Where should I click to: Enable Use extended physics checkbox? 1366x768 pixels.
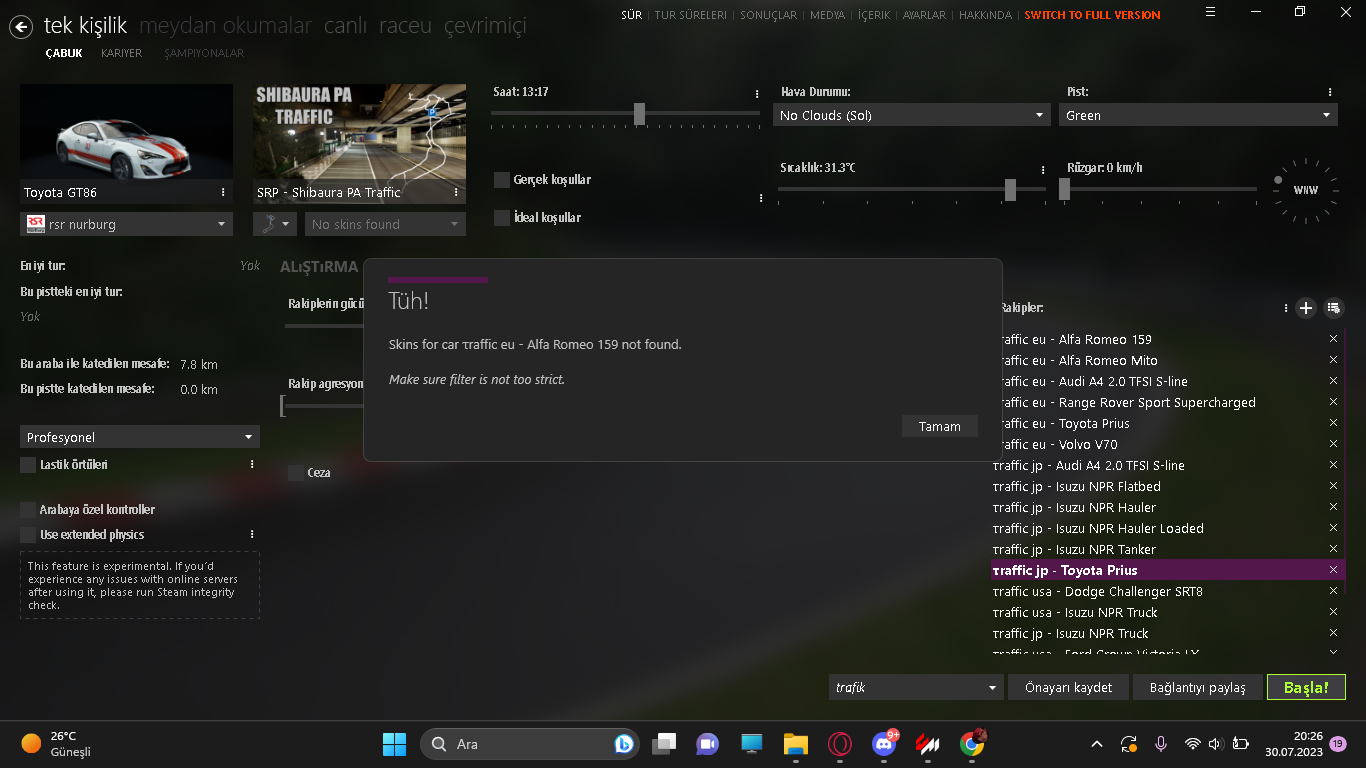tap(28, 535)
